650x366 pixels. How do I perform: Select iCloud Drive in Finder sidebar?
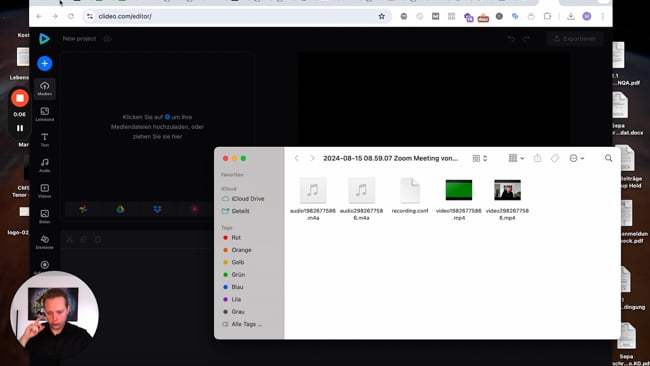[243, 199]
